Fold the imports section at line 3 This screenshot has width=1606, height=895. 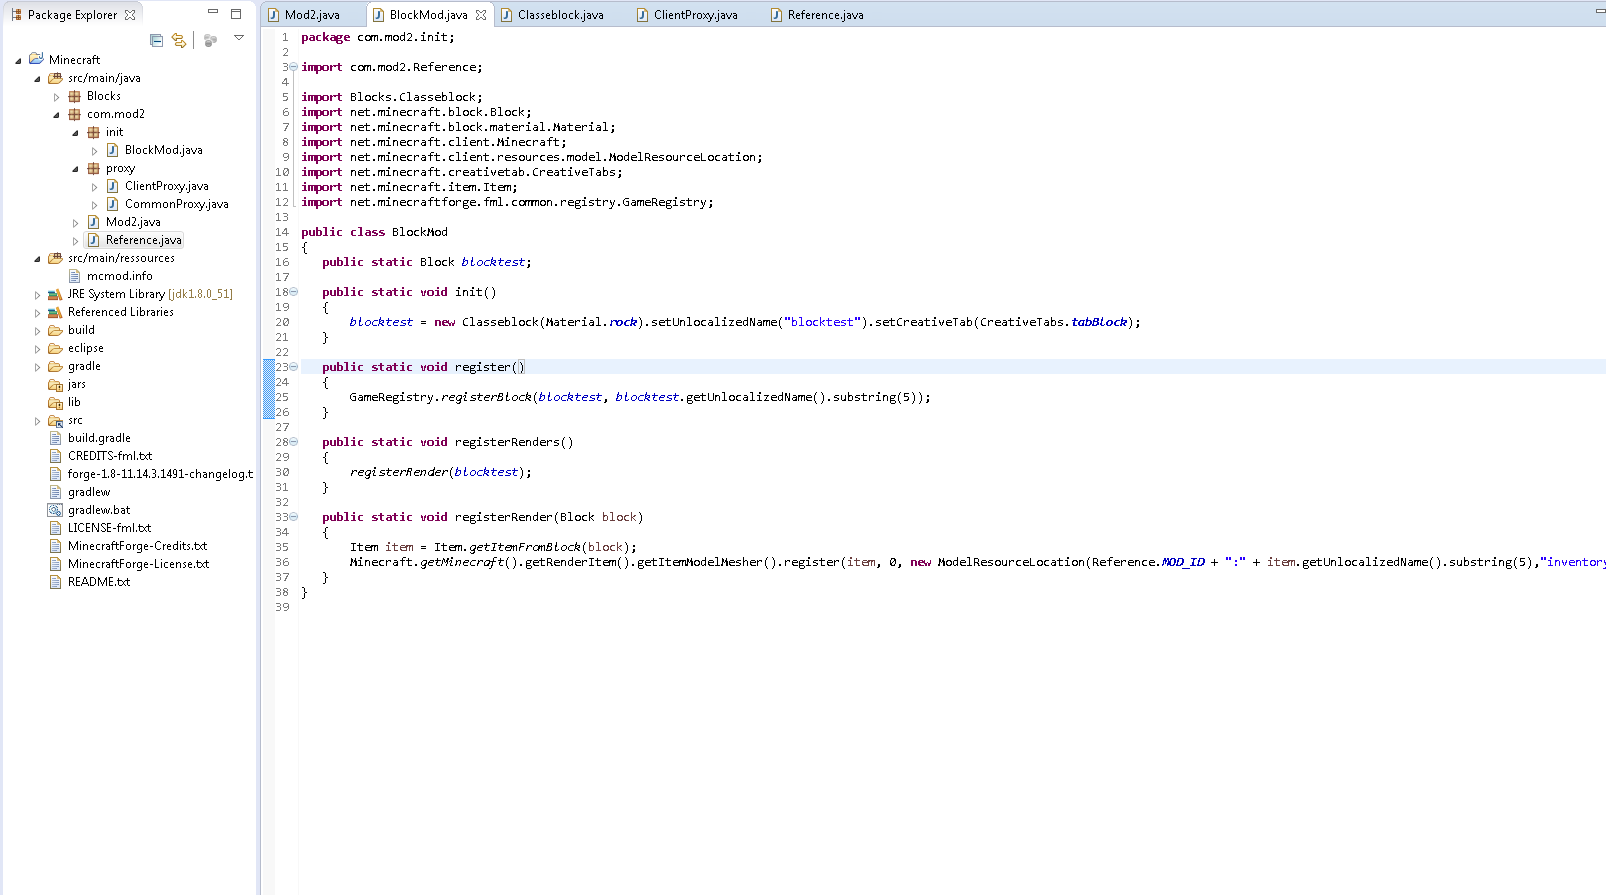pos(293,67)
